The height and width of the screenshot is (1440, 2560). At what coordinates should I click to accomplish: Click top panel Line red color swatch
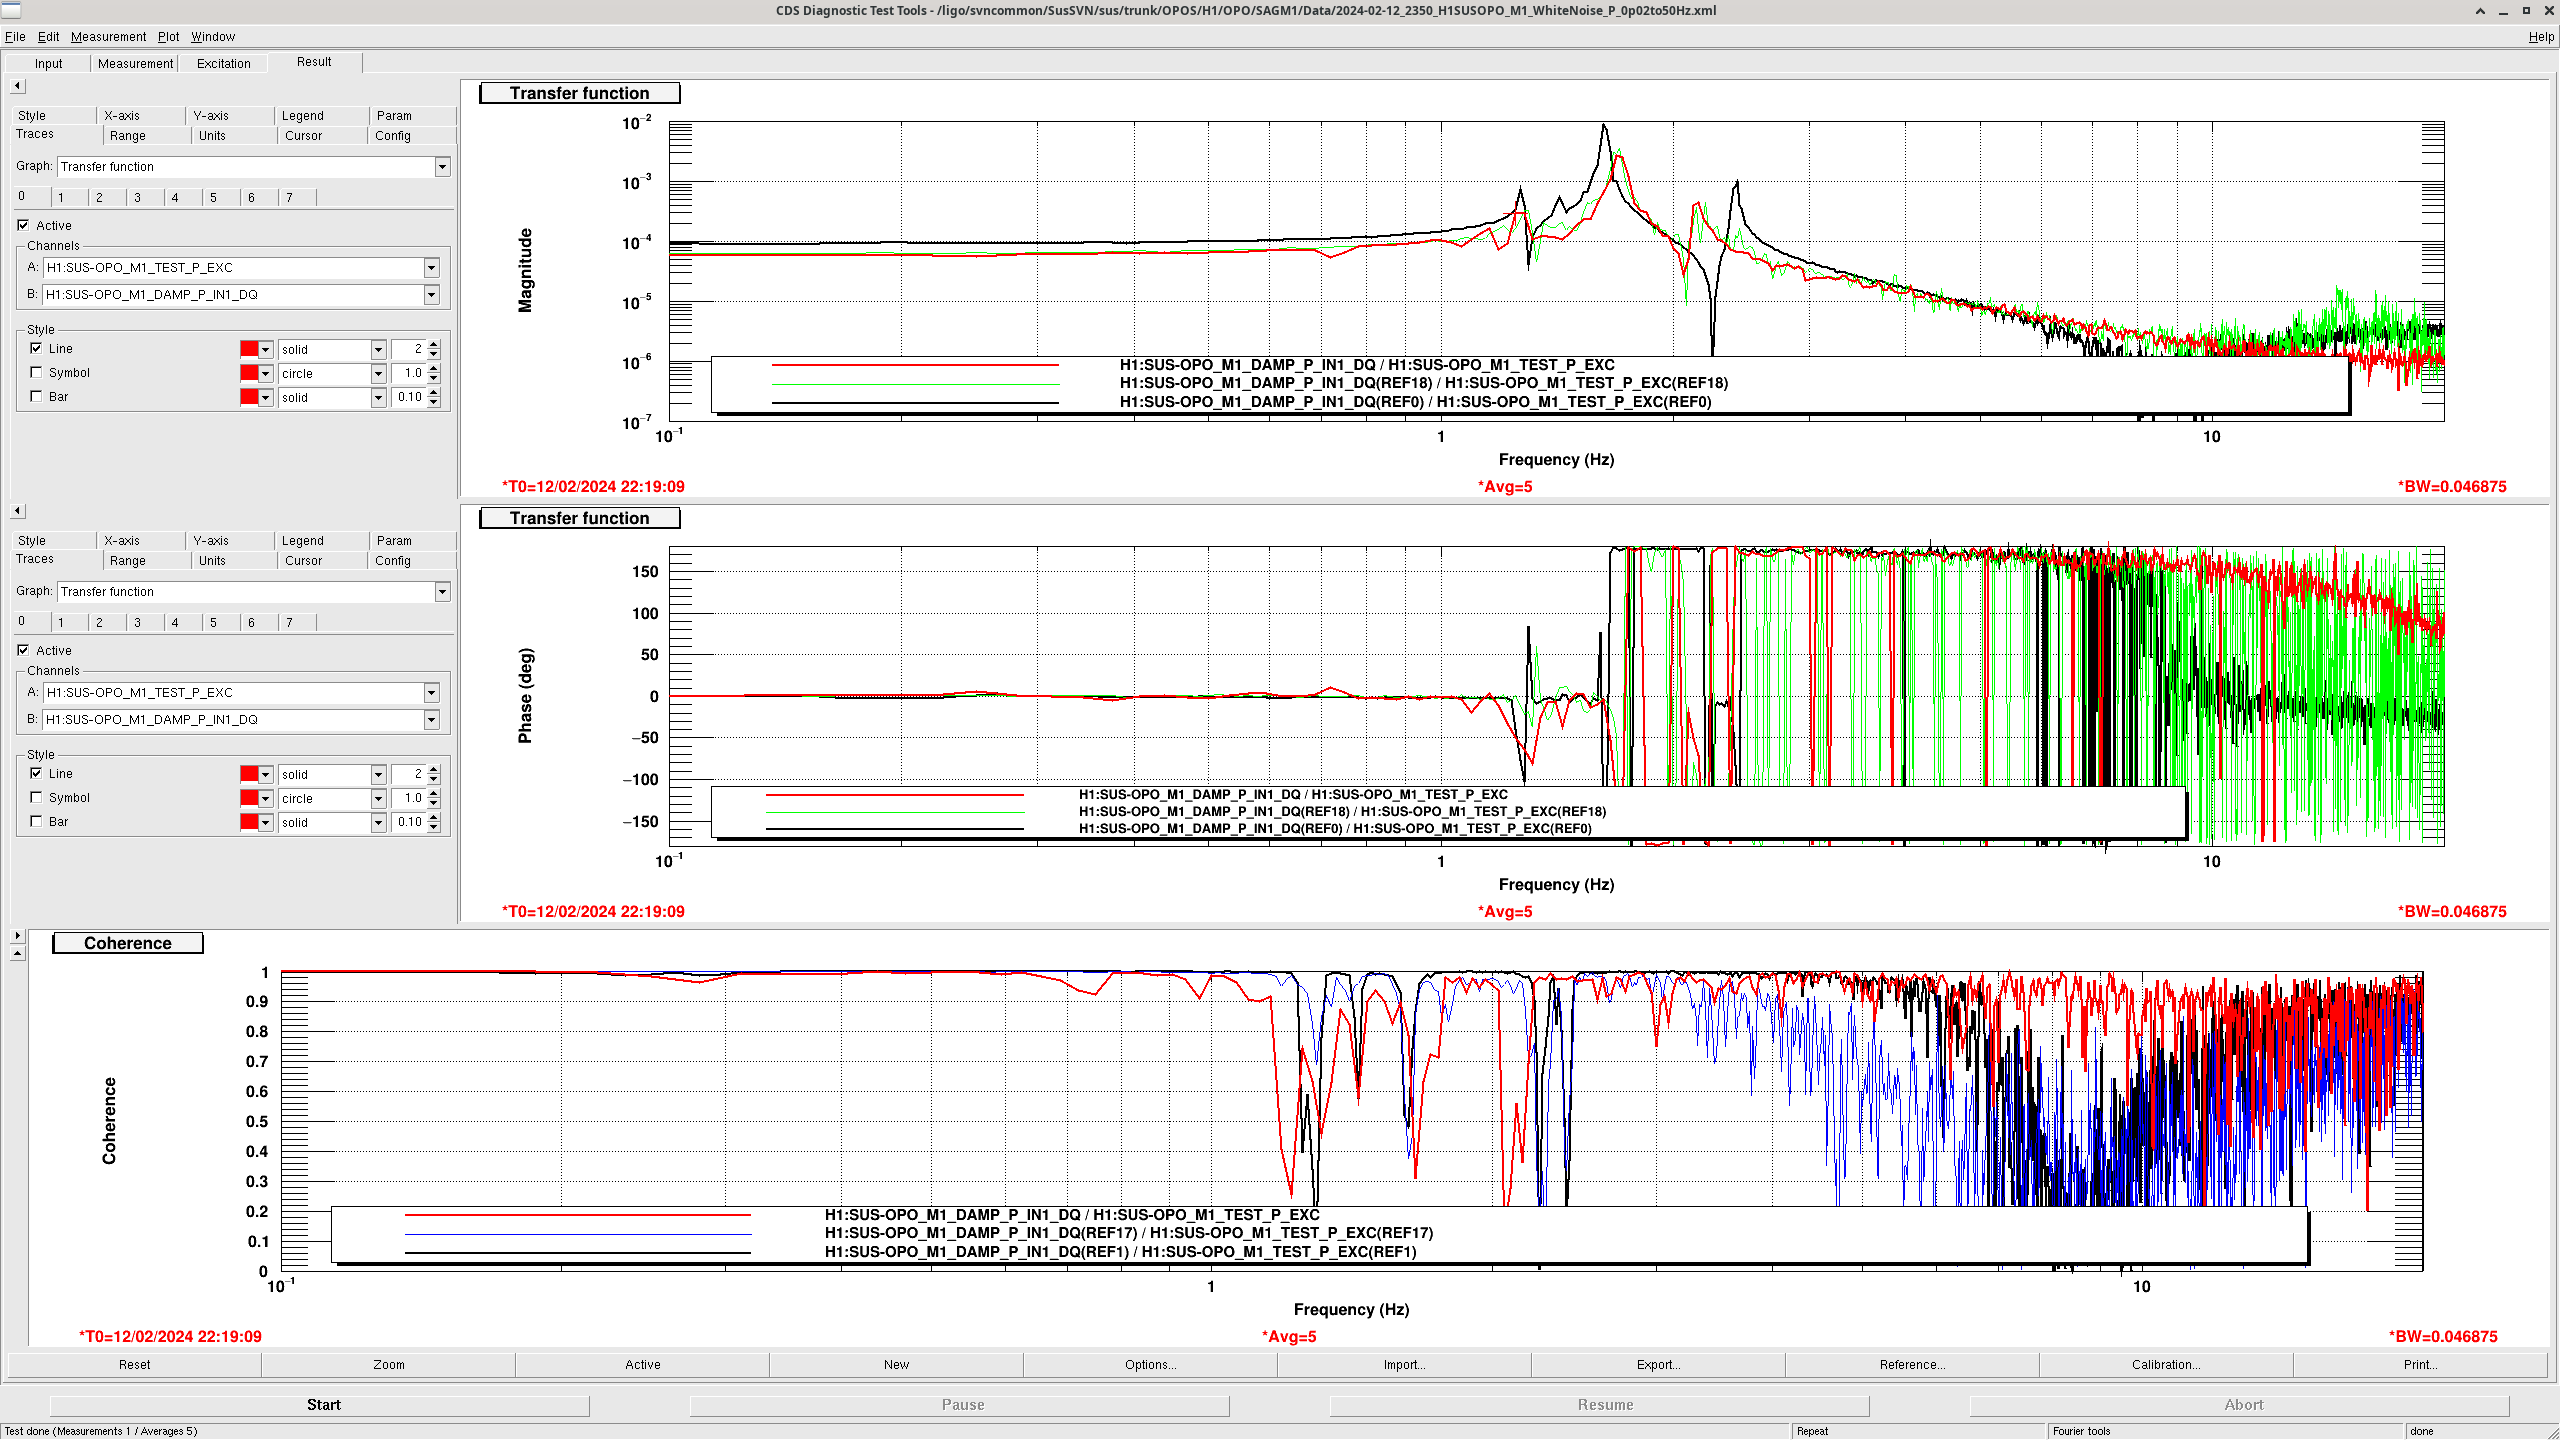(x=249, y=349)
